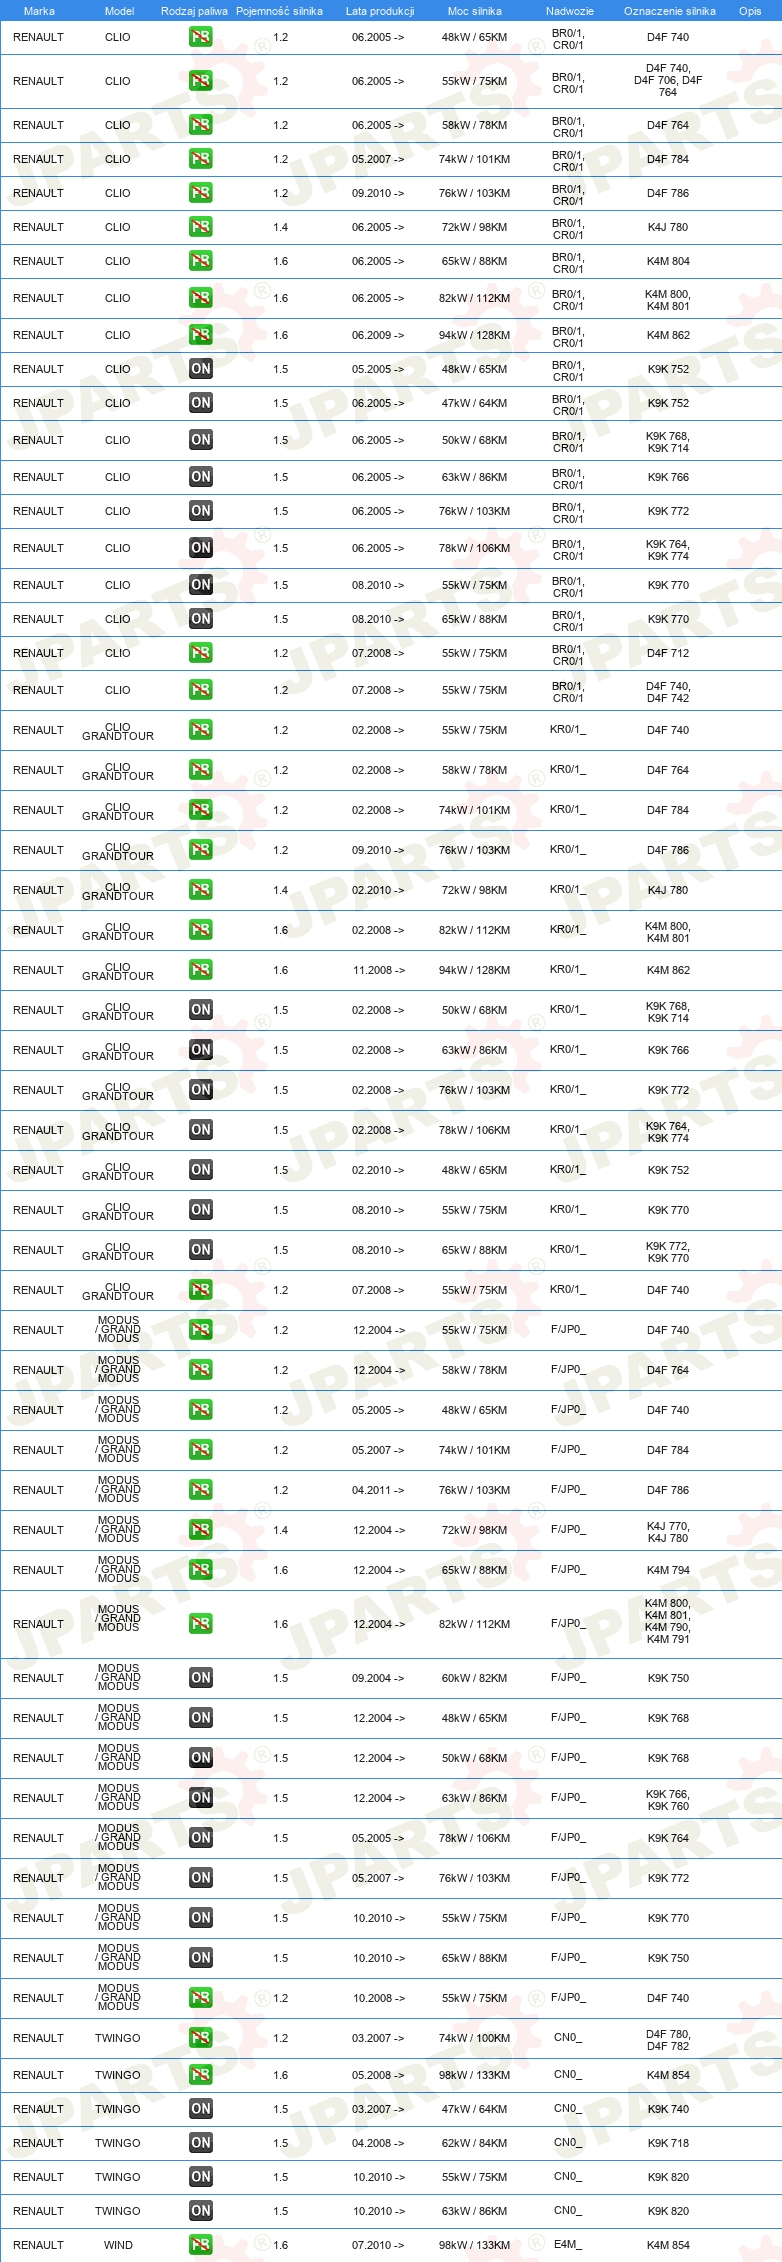The width and height of the screenshot is (782, 2262).
Task: Click diesel ON icon in Clio 05.2005 K9K 752 row
Action: pos(201,369)
